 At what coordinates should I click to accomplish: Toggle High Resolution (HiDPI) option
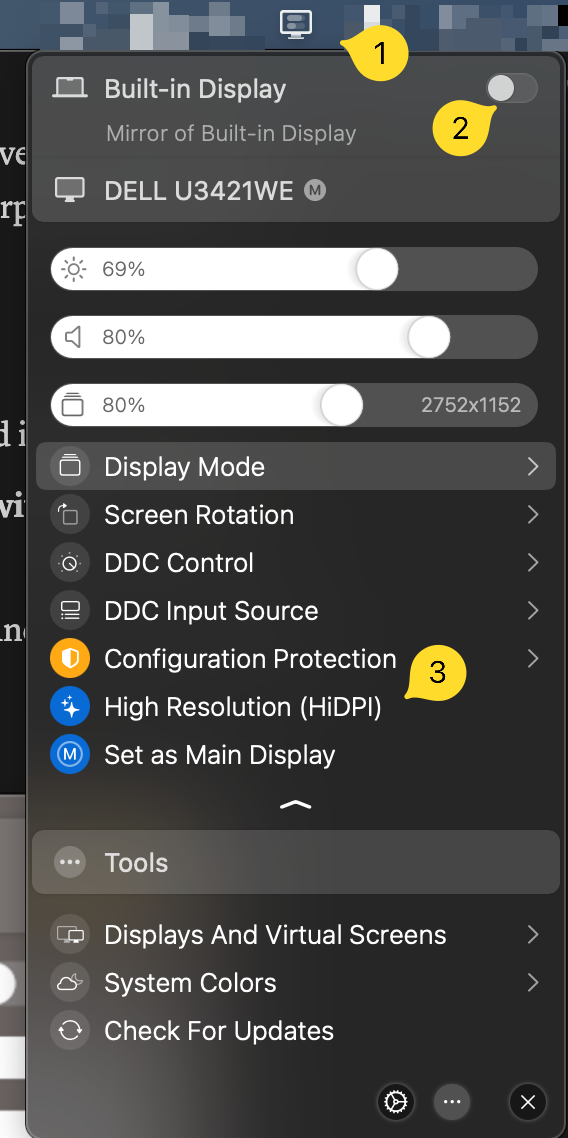pos(295,707)
